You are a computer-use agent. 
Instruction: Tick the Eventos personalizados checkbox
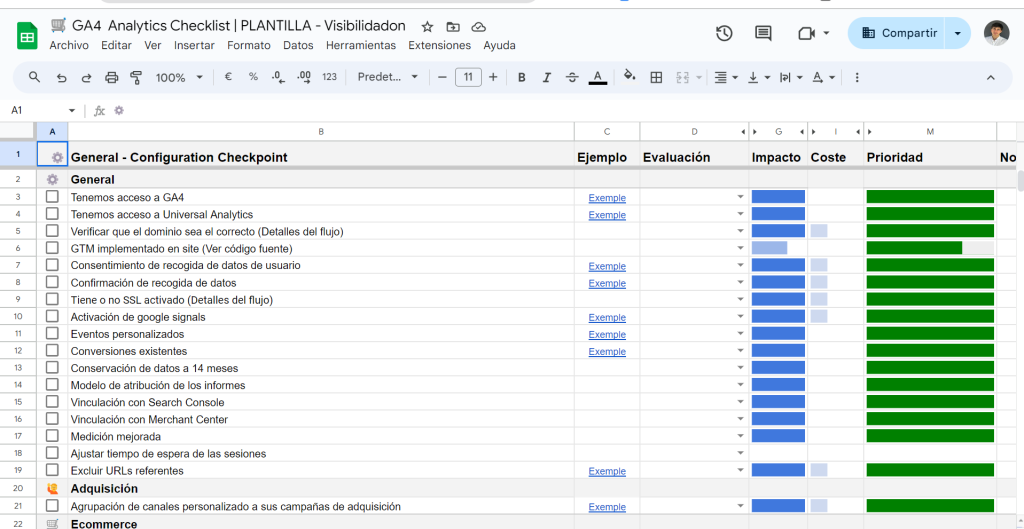click(52, 334)
